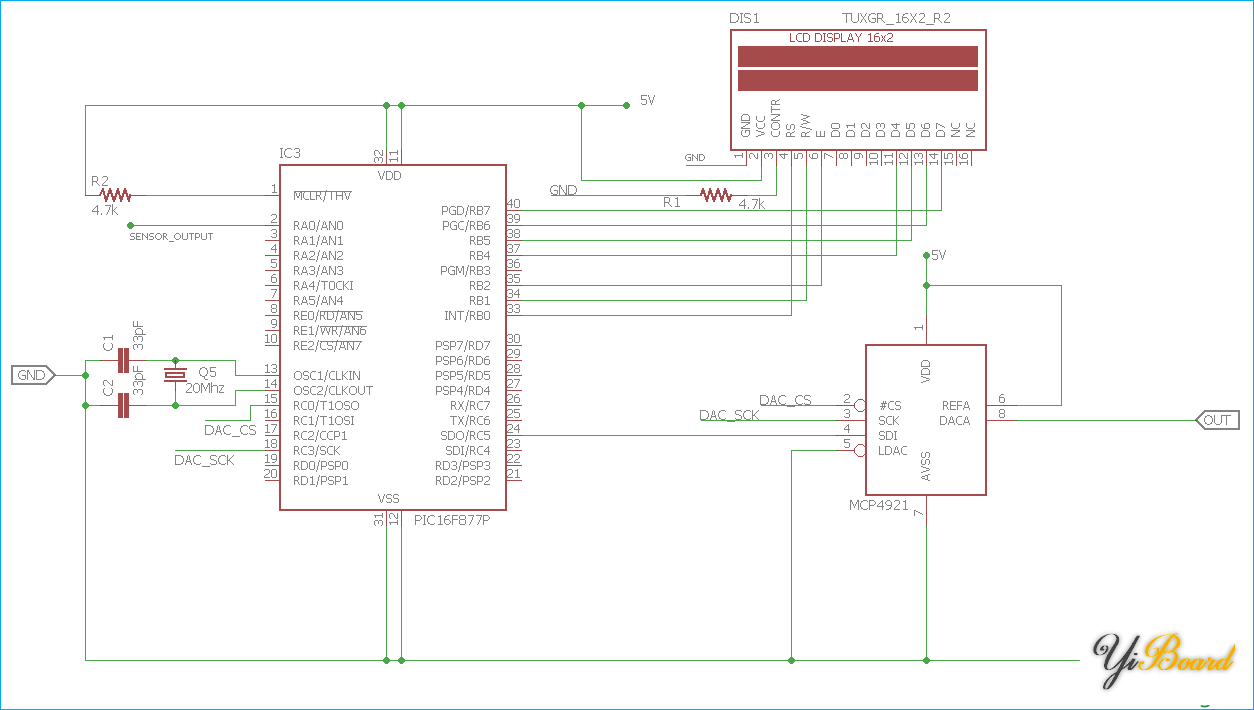
Task: Click the 5V label above the MCP4921
Action: point(938,256)
